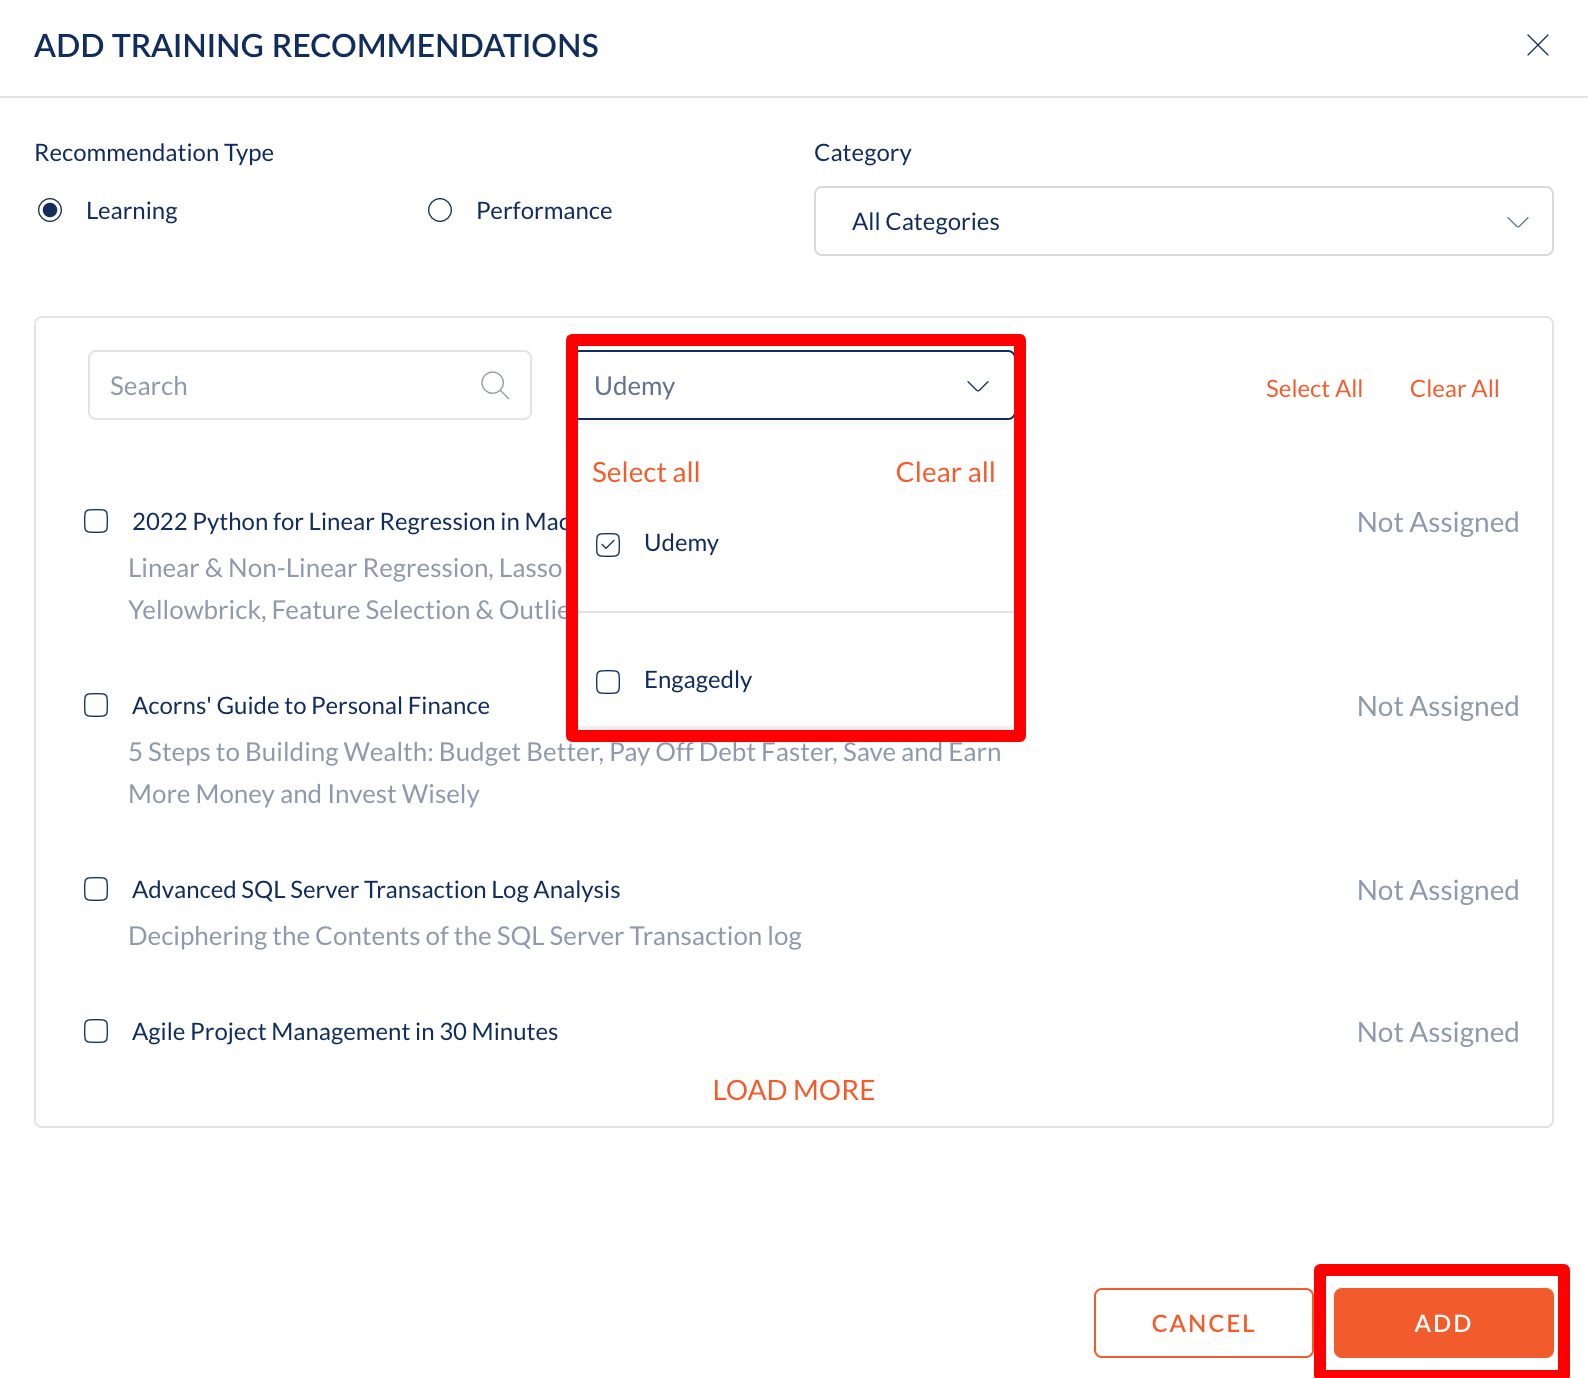
Task: Click Clear All courses link
Action: point(1454,388)
